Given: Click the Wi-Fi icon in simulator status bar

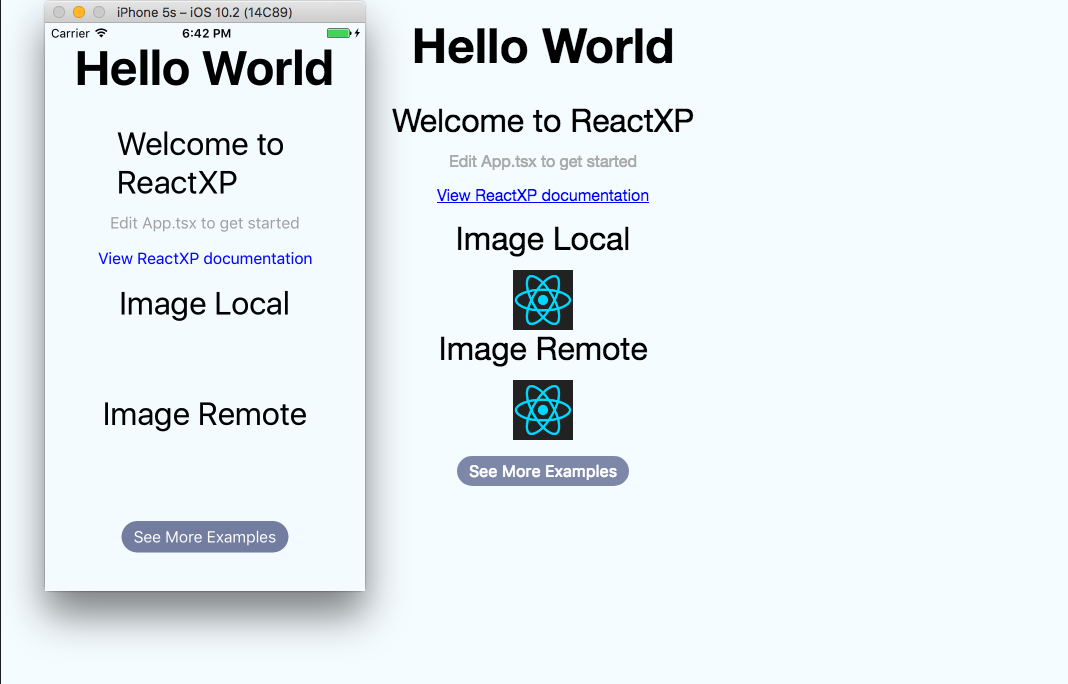Looking at the screenshot, I should tap(101, 33).
